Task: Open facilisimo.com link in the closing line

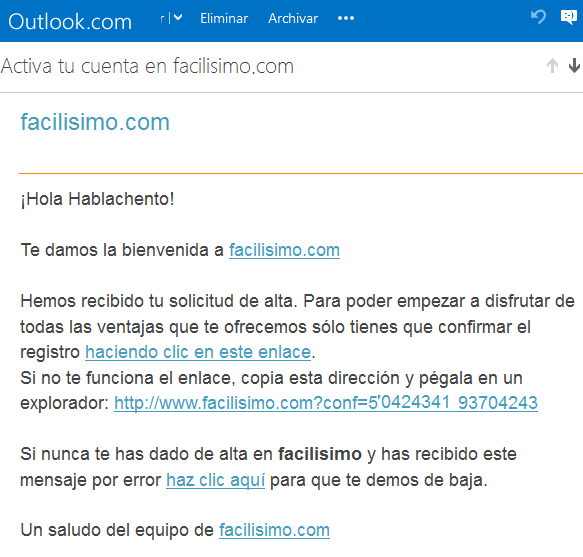Action: tap(274, 530)
